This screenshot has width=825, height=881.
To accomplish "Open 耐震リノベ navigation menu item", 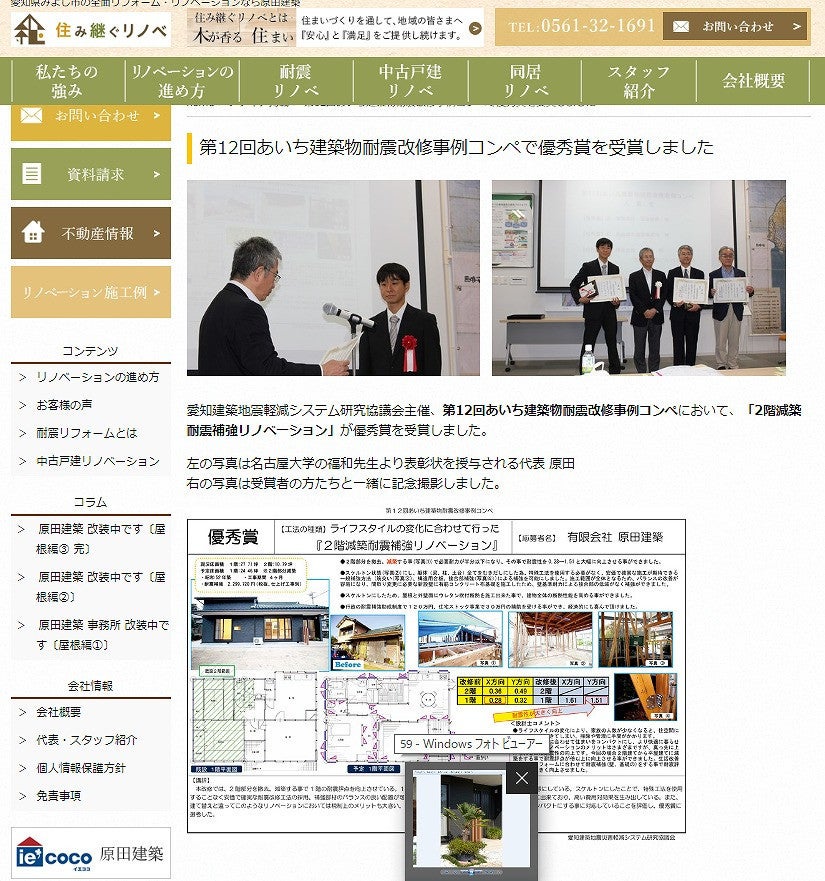I will (x=296, y=81).
